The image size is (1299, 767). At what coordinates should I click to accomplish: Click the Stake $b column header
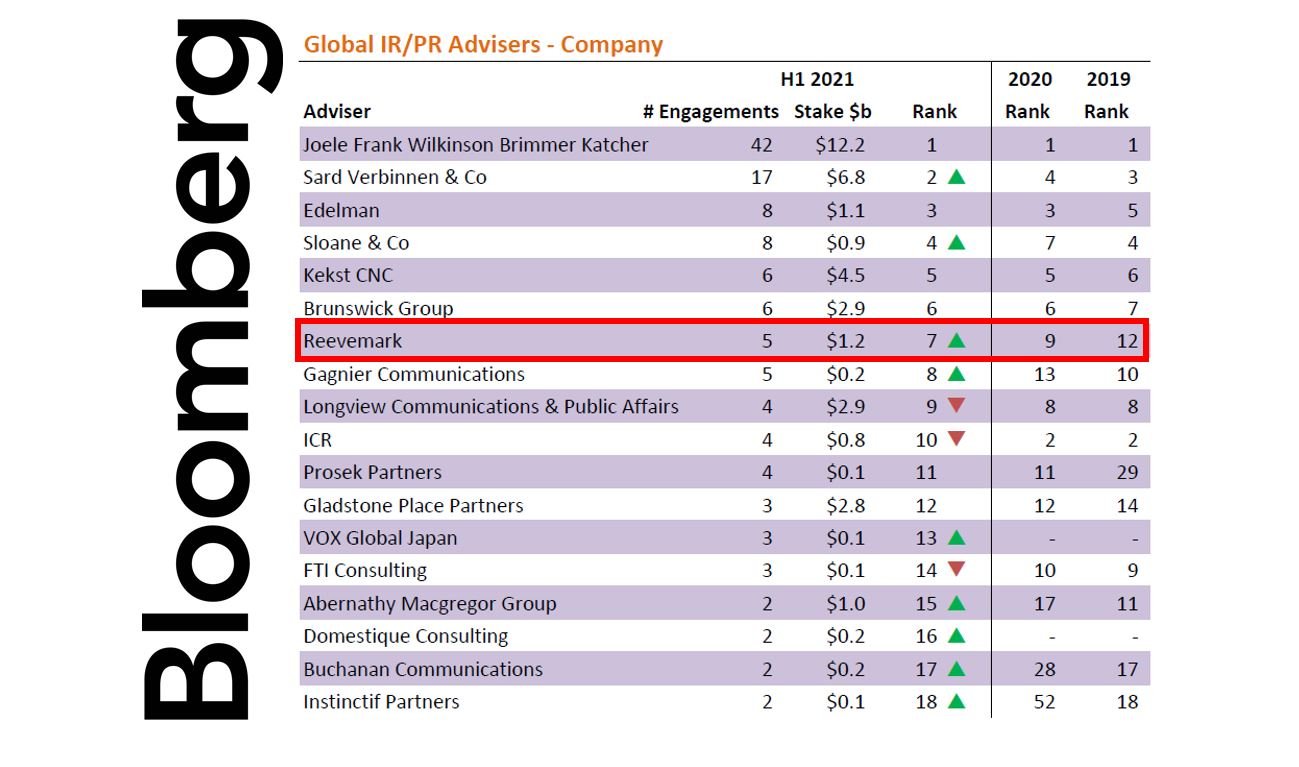click(833, 112)
